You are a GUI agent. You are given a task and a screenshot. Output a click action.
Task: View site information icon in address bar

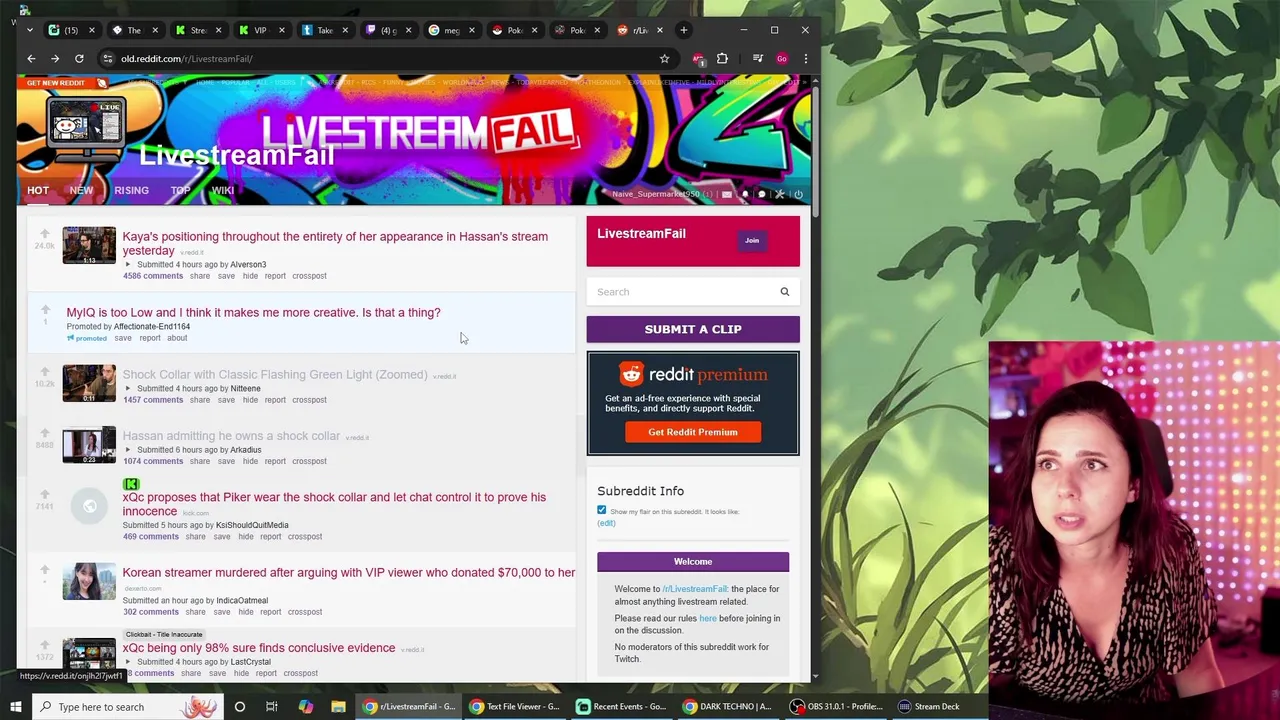108,58
